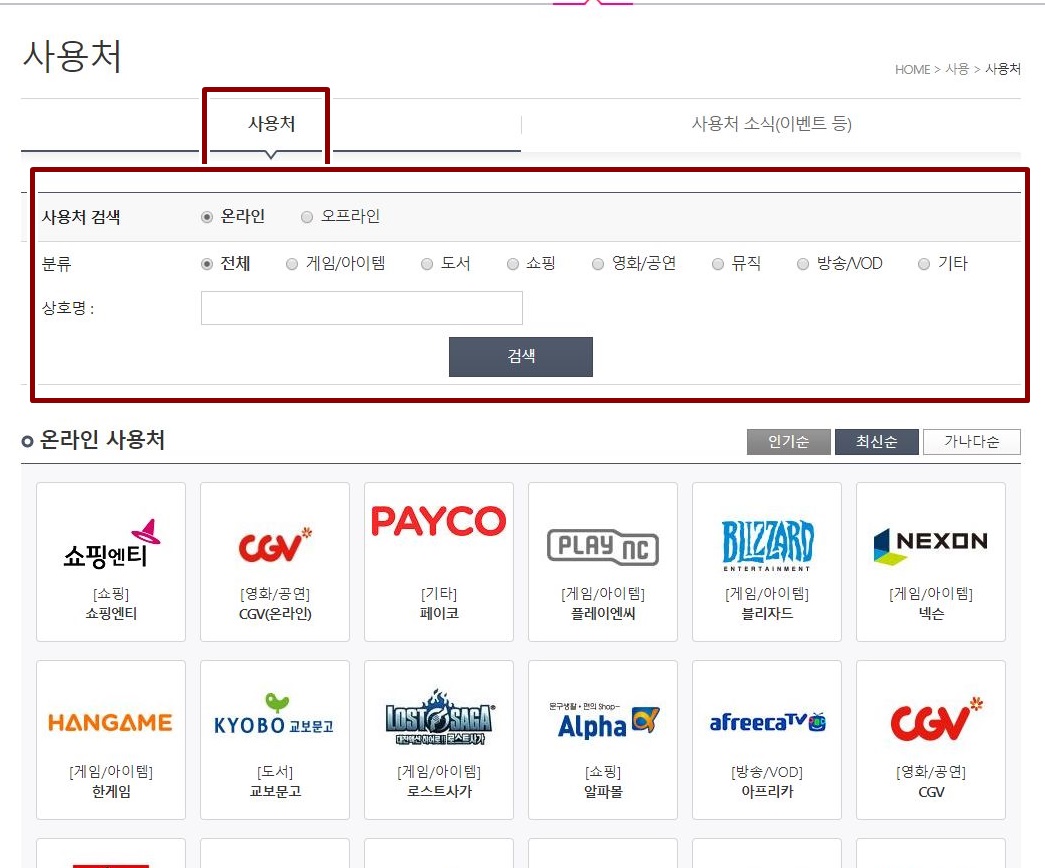1045x868 pixels.
Task: Choose the 게임/아이템 category radio
Action: (292, 264)
